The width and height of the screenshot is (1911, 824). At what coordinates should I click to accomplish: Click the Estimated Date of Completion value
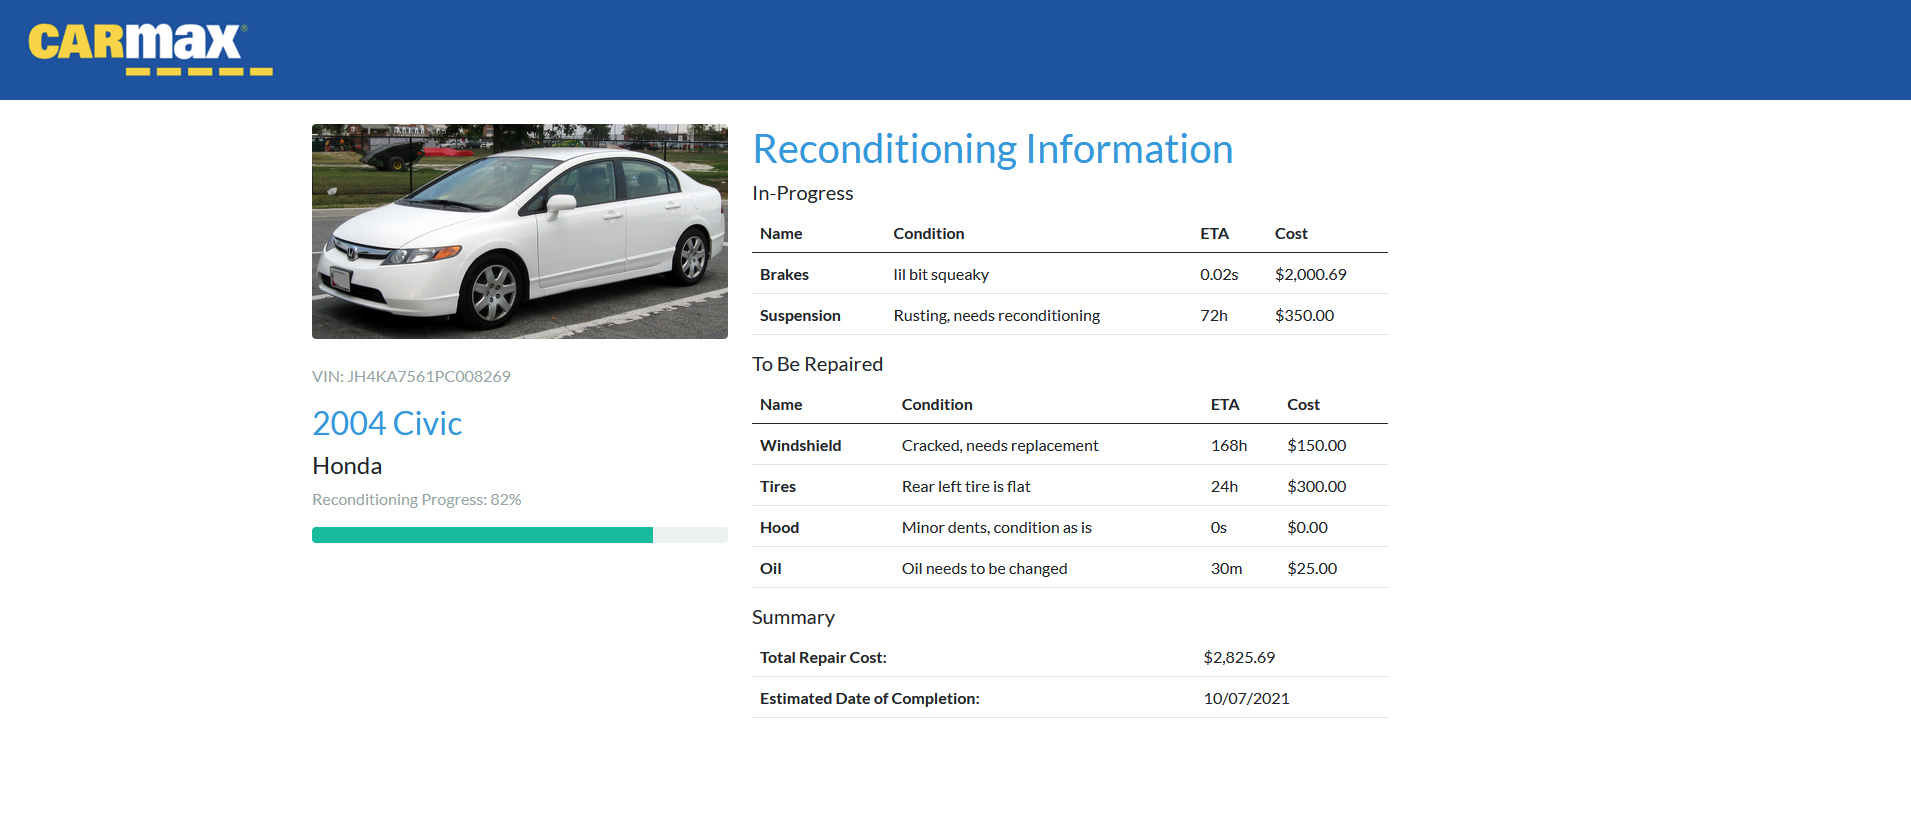tap(1246, 698)
